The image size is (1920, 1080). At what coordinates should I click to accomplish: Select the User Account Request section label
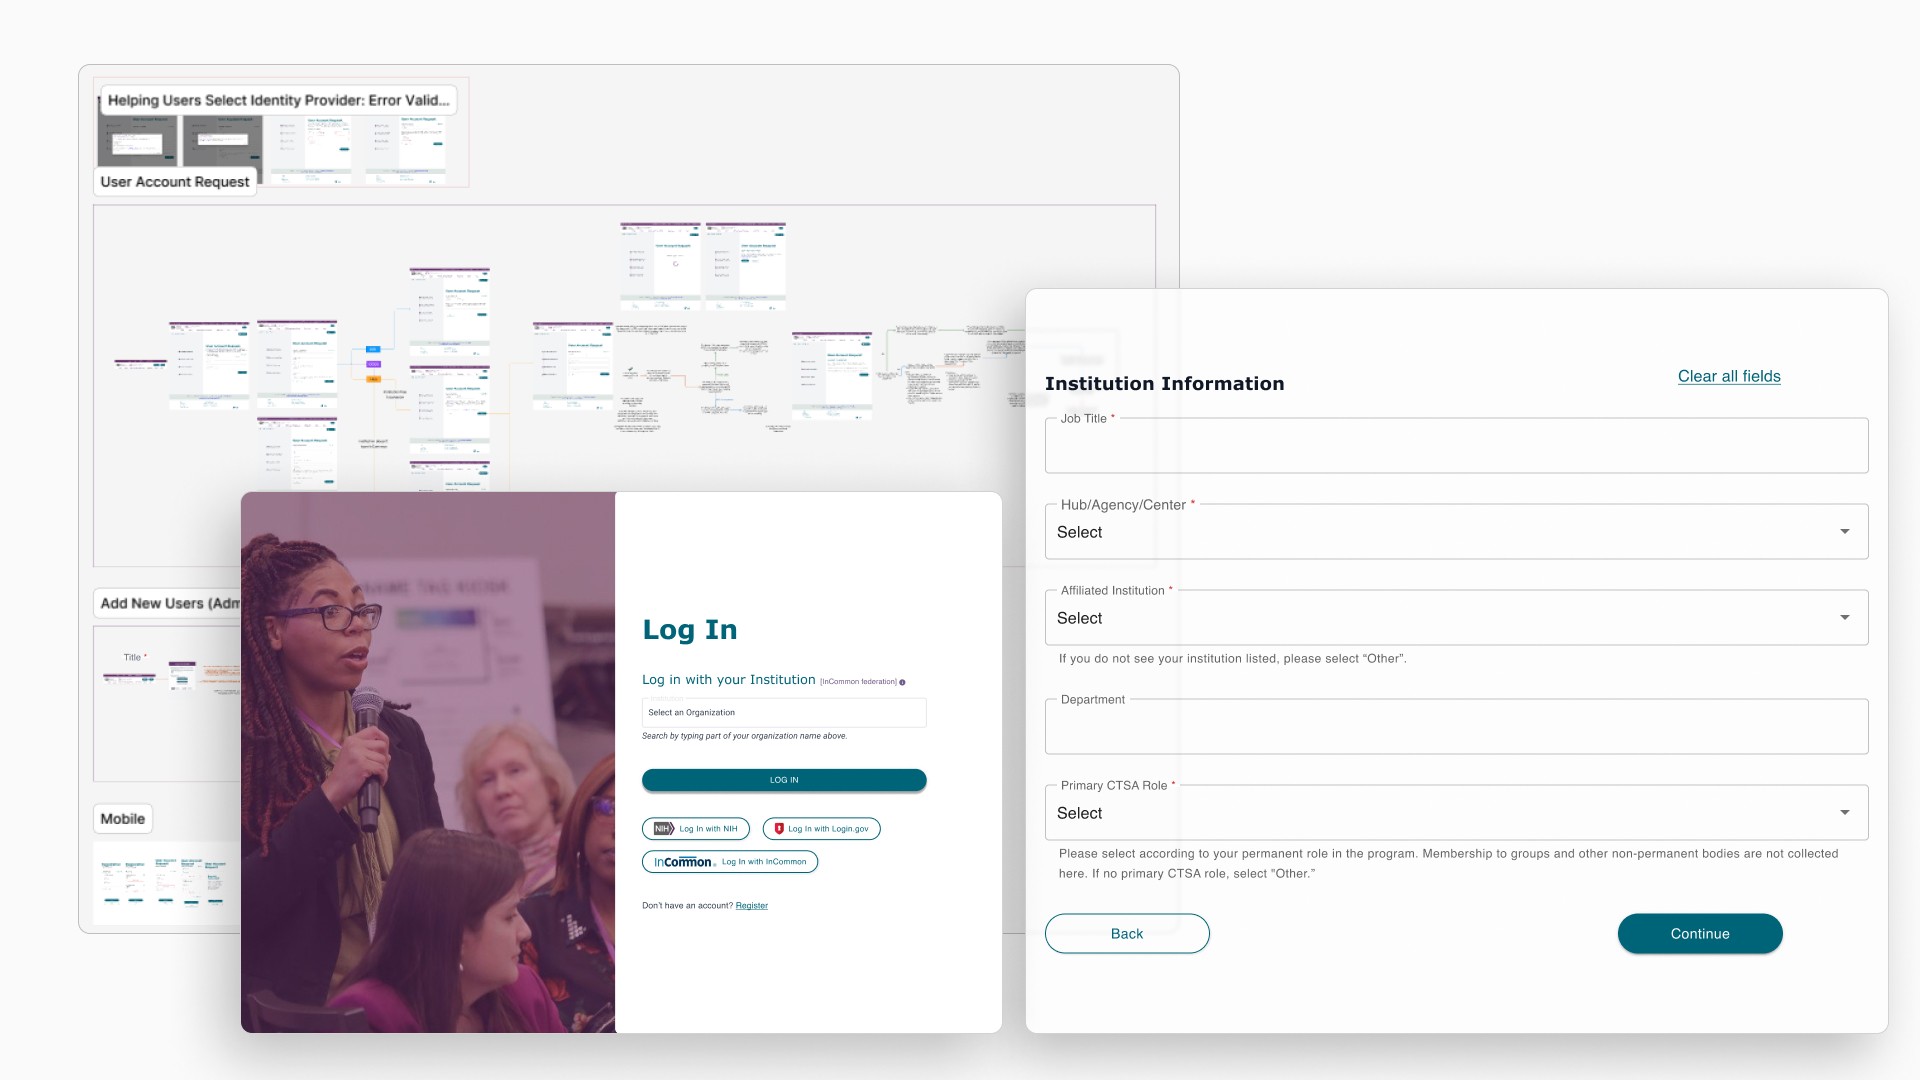click(175, 182)
